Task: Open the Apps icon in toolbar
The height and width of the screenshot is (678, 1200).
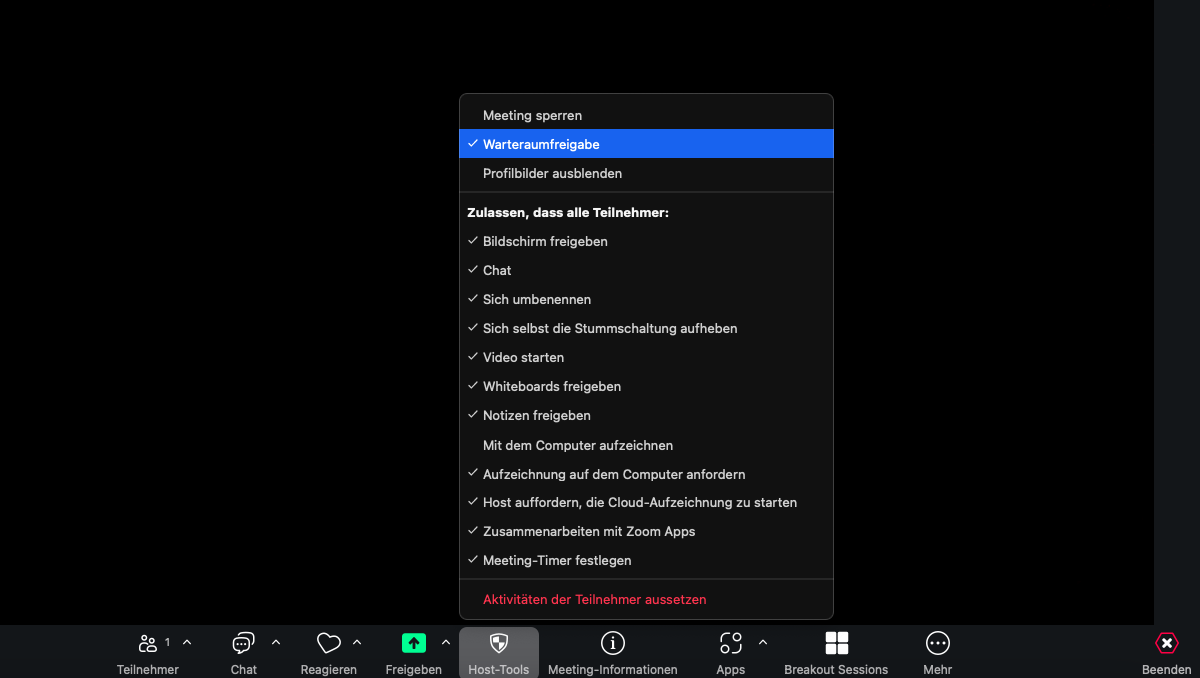Action: point(730,643)
